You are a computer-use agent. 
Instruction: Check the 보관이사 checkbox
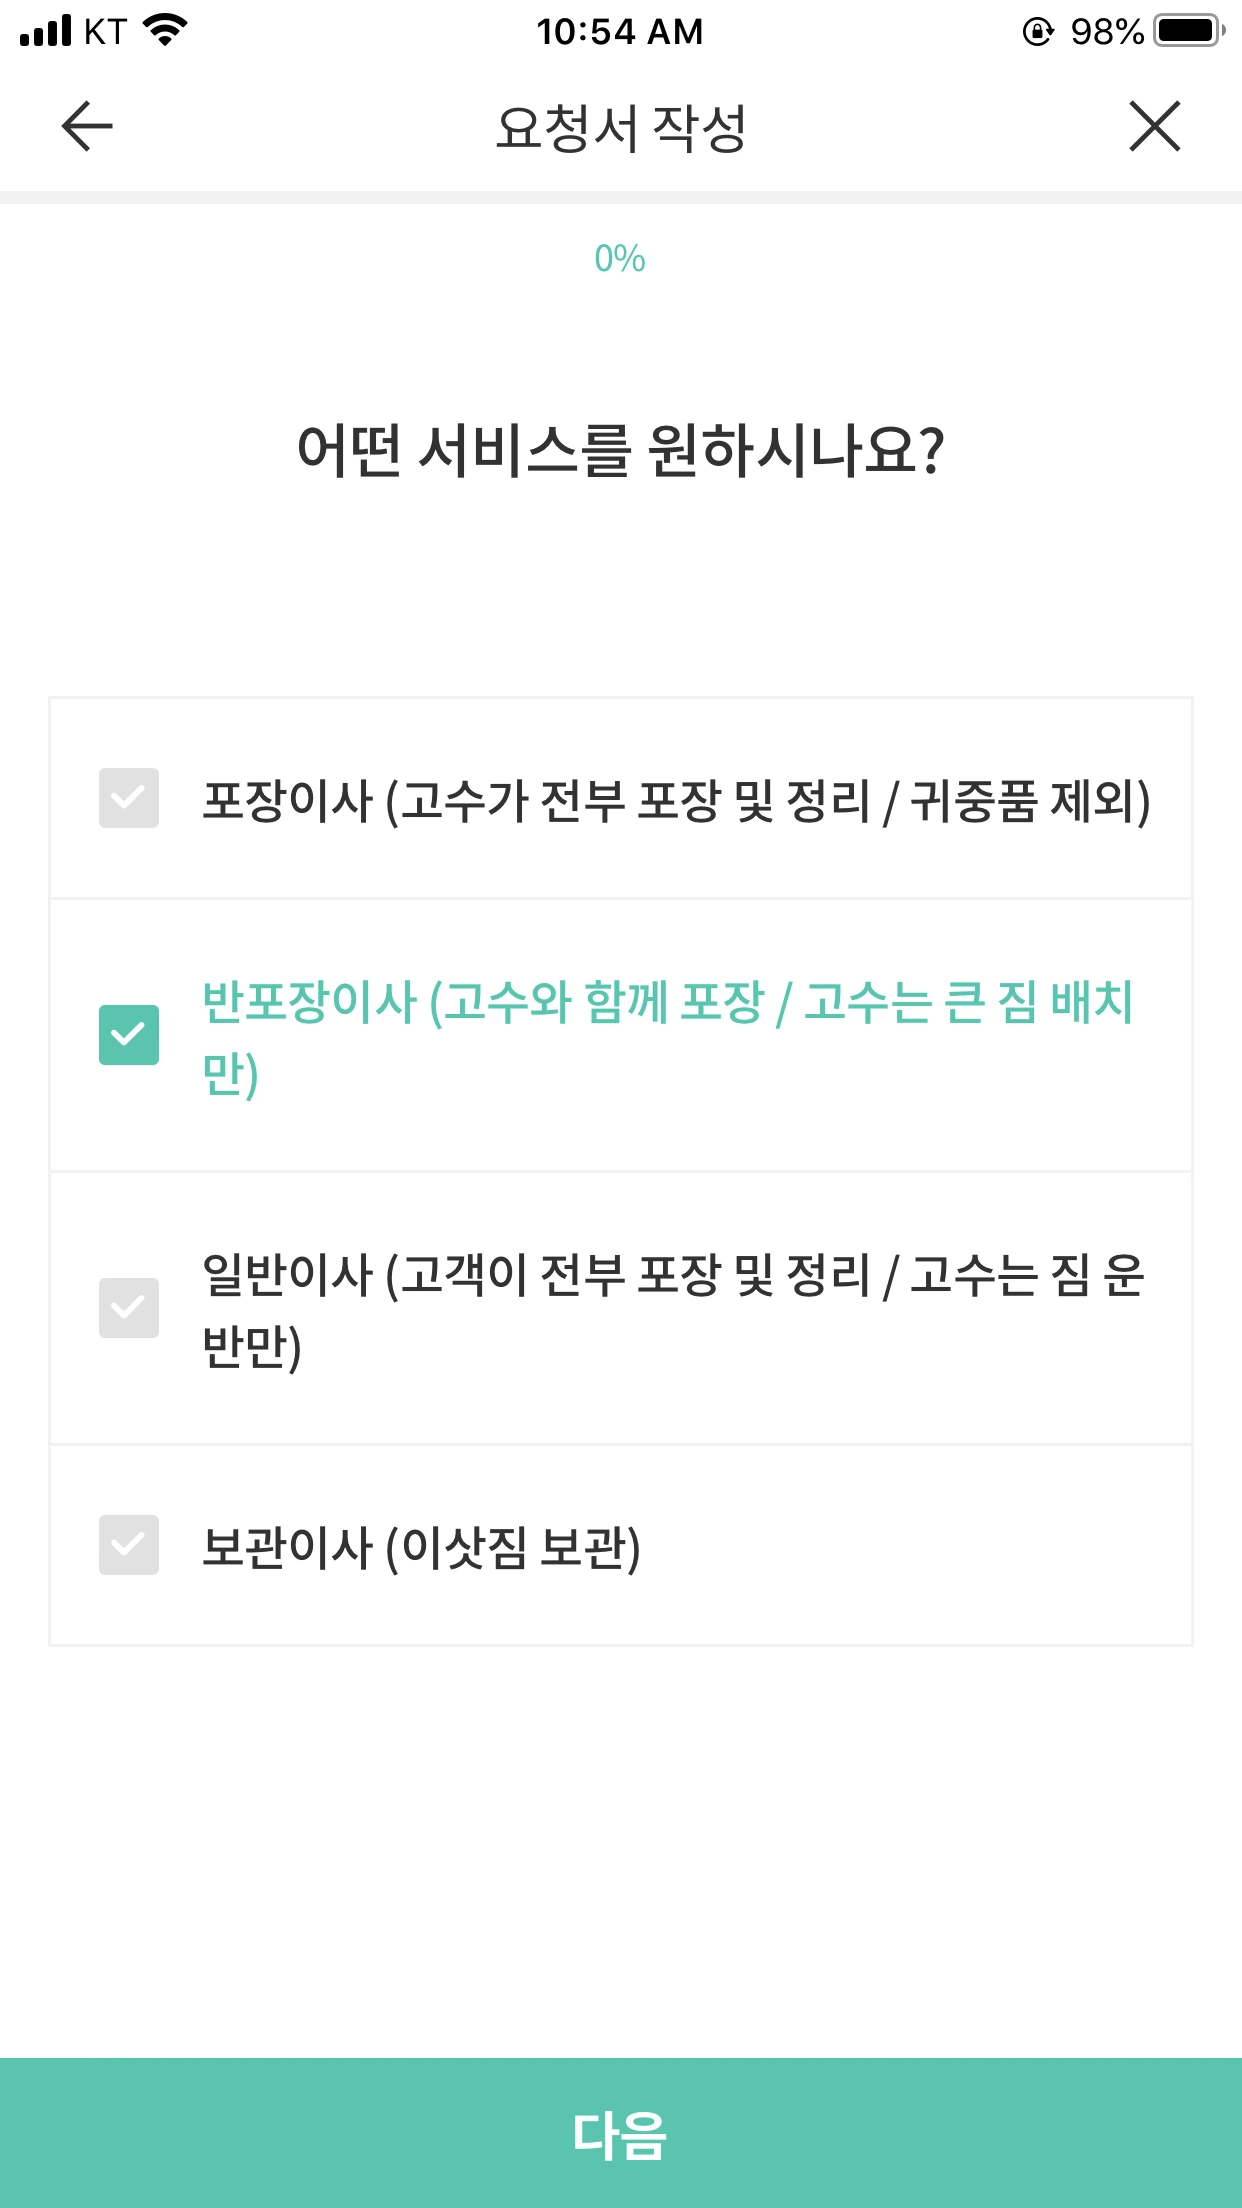[129, 1545]
